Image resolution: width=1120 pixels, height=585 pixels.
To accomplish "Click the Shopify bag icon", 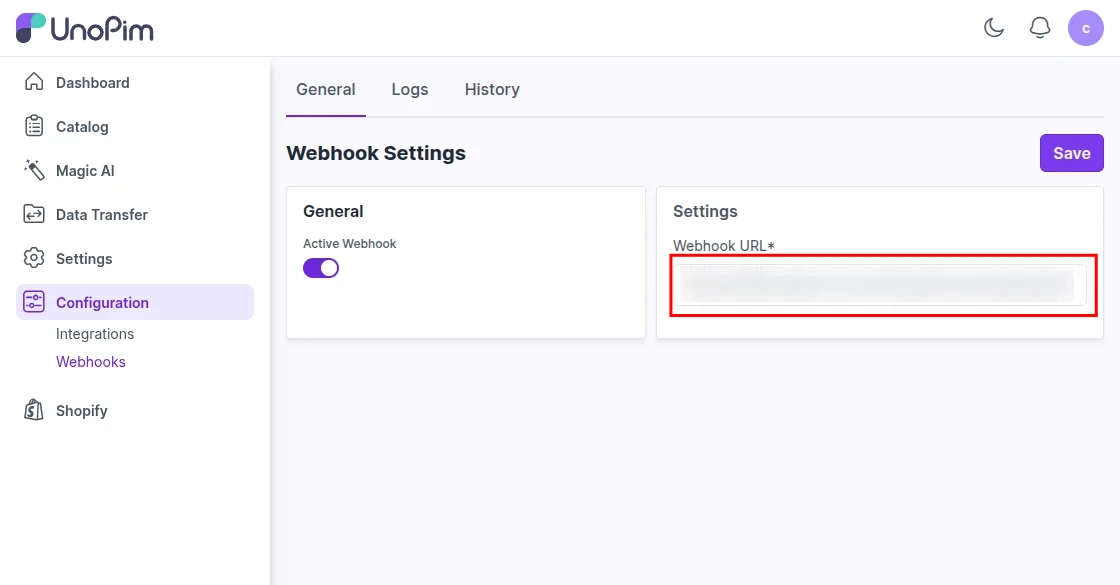I will point(34,410).
